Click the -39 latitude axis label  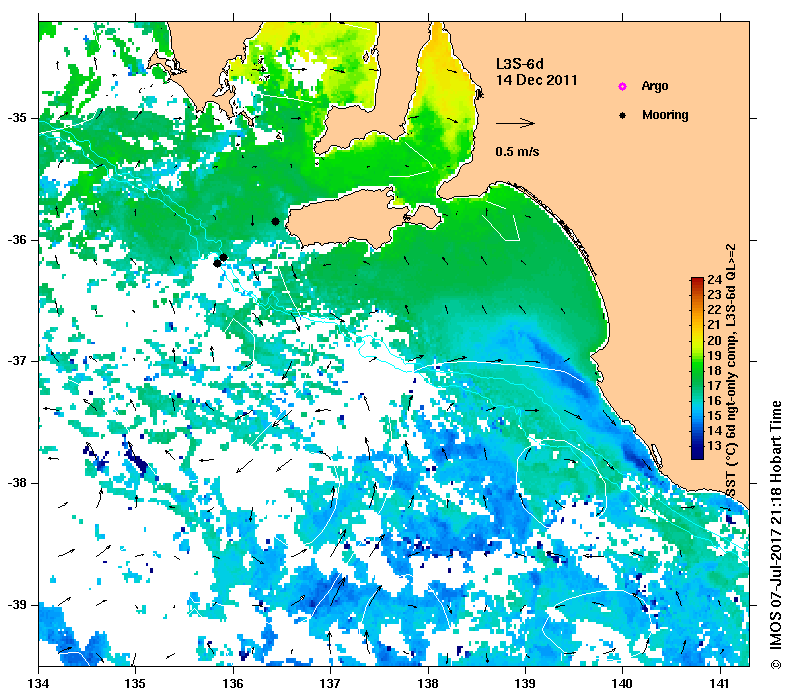tap(18, 604)
